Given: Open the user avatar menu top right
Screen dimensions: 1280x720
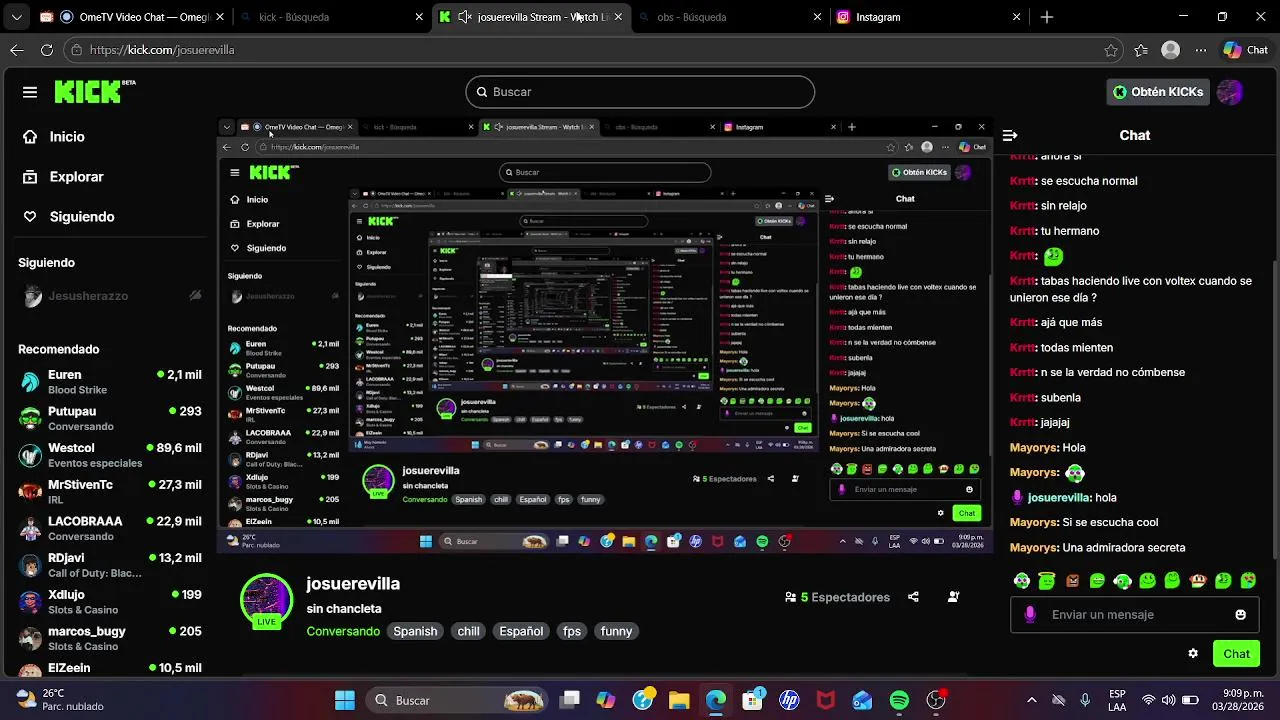Looking at the screenshot, I should tap(1230, 92).
